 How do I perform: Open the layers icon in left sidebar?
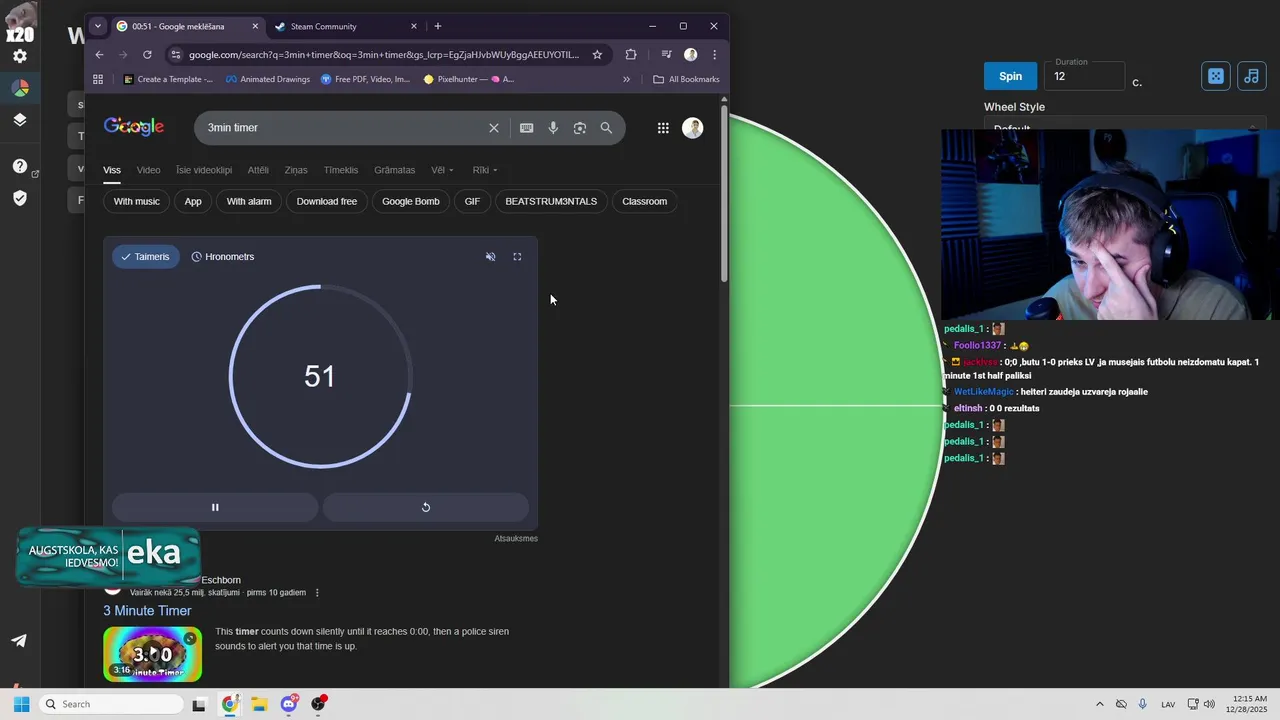pyautogui.click(x=20, y=120)
